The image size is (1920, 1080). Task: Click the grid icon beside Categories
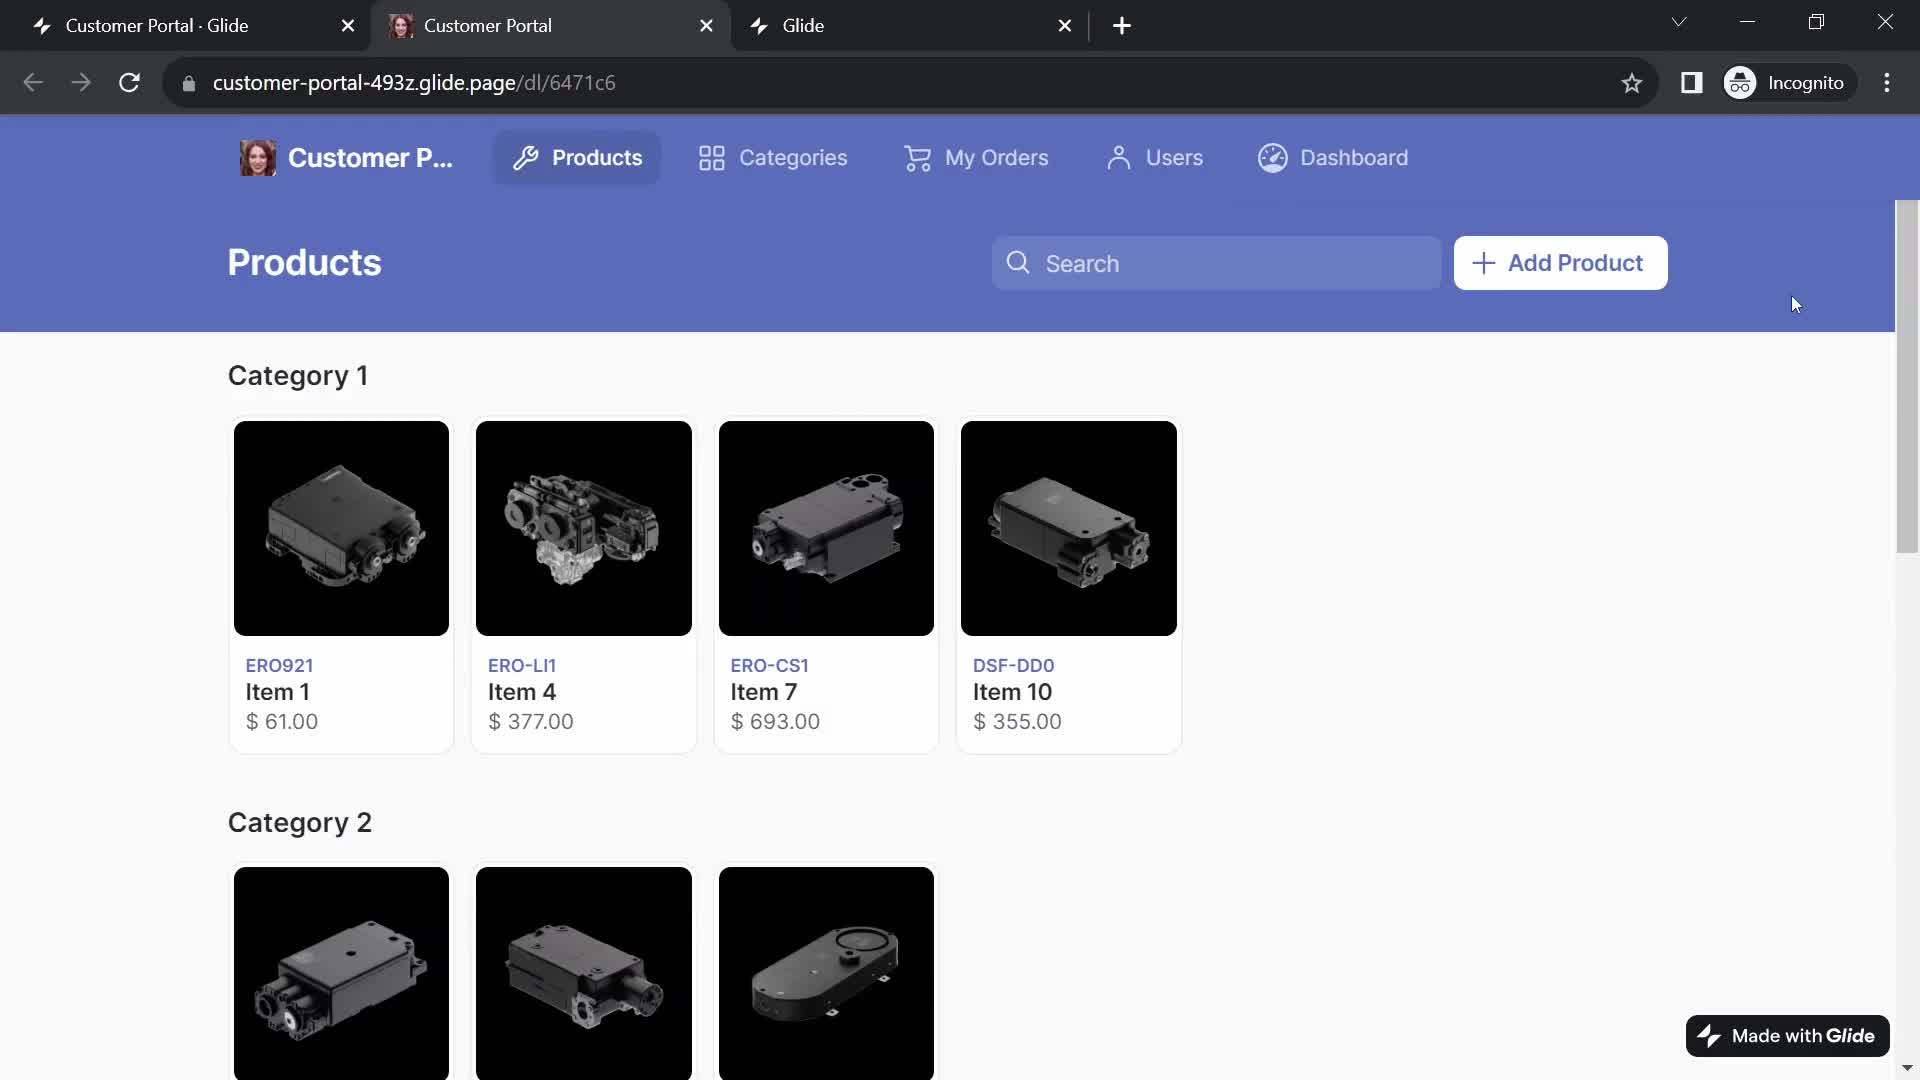point(712,158)
